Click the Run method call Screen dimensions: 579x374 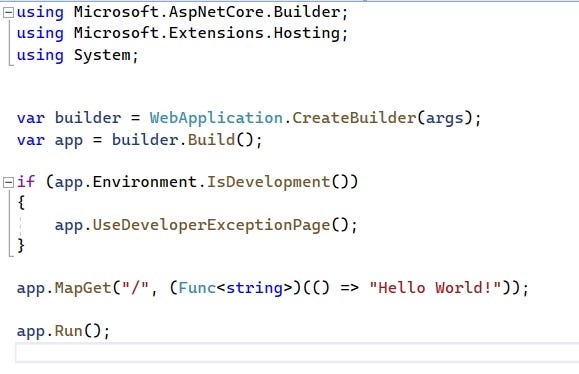[69, 330]
